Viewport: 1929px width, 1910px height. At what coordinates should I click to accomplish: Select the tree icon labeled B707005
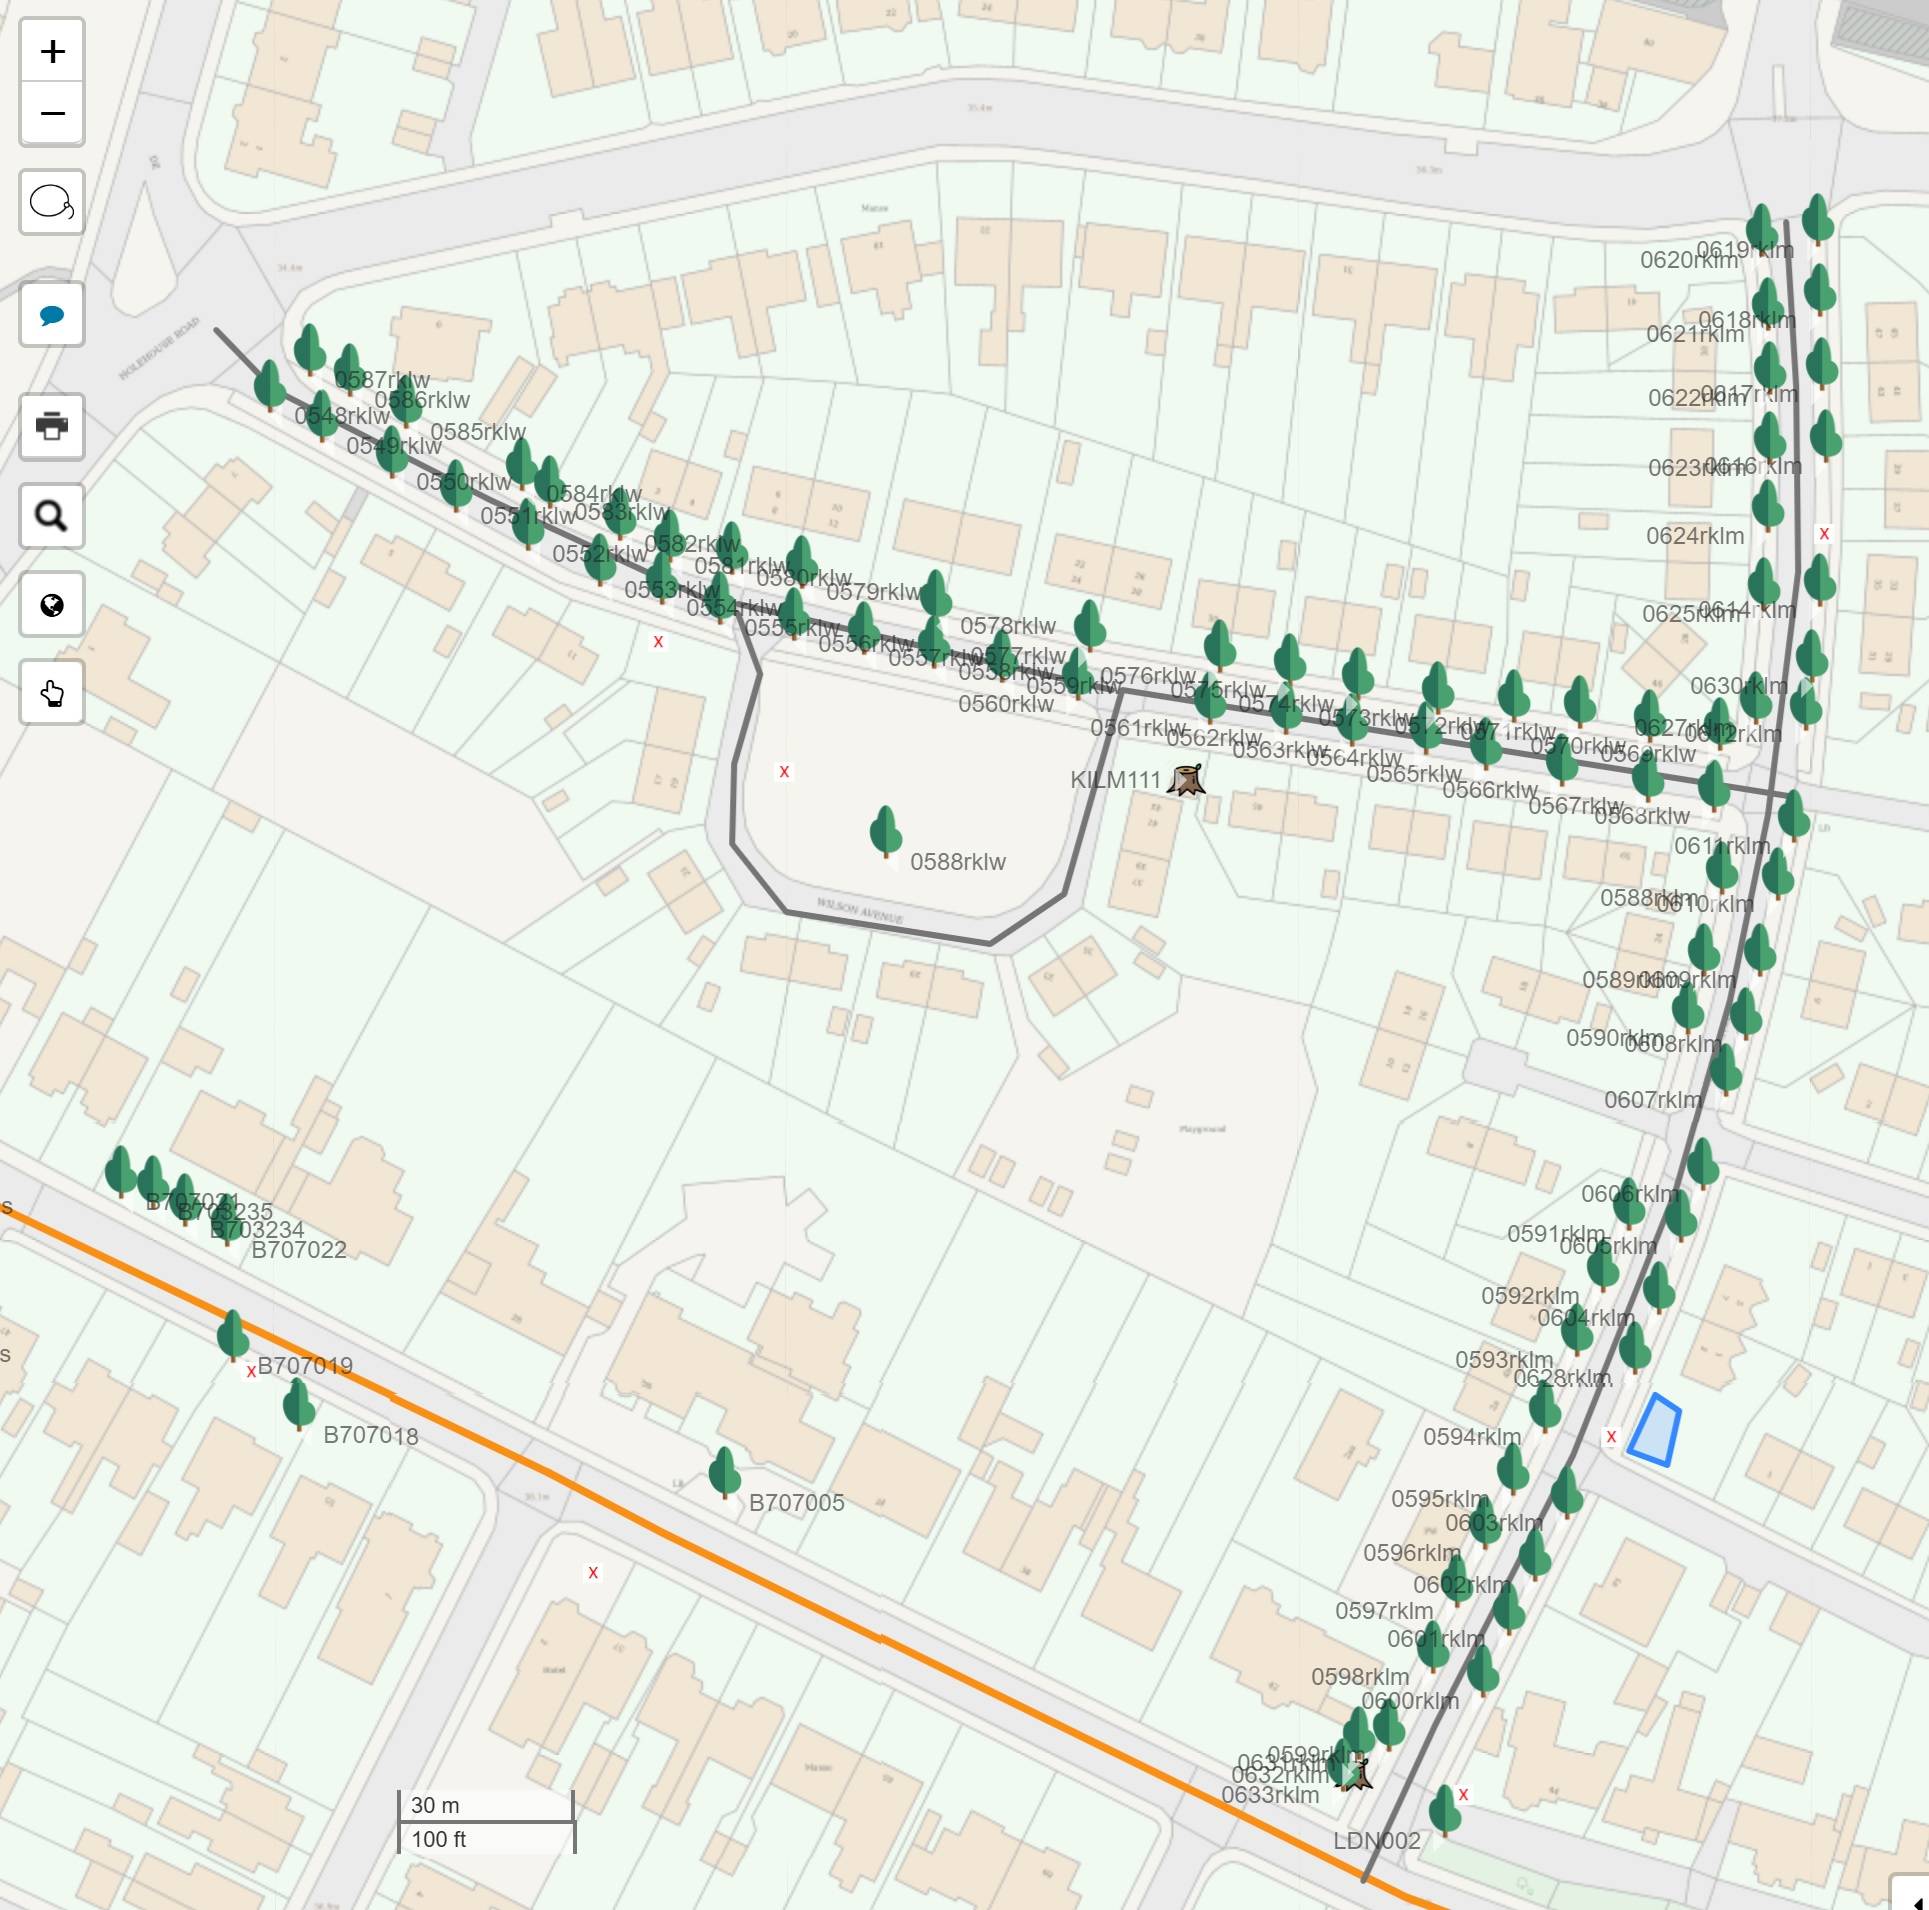(x=724, y=1472)
